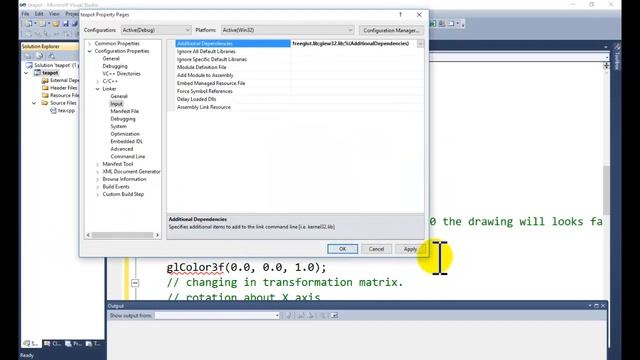
Task: Click New Project icon in main toolbar
Action: [x=29, y=24]
